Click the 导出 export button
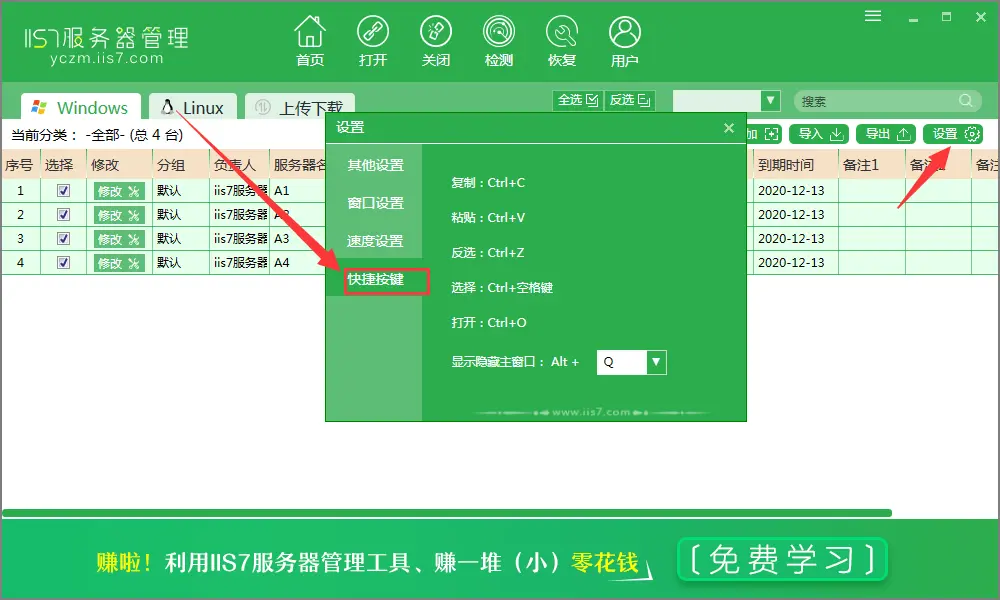1000x600 pixels. [x=886, y=134]
